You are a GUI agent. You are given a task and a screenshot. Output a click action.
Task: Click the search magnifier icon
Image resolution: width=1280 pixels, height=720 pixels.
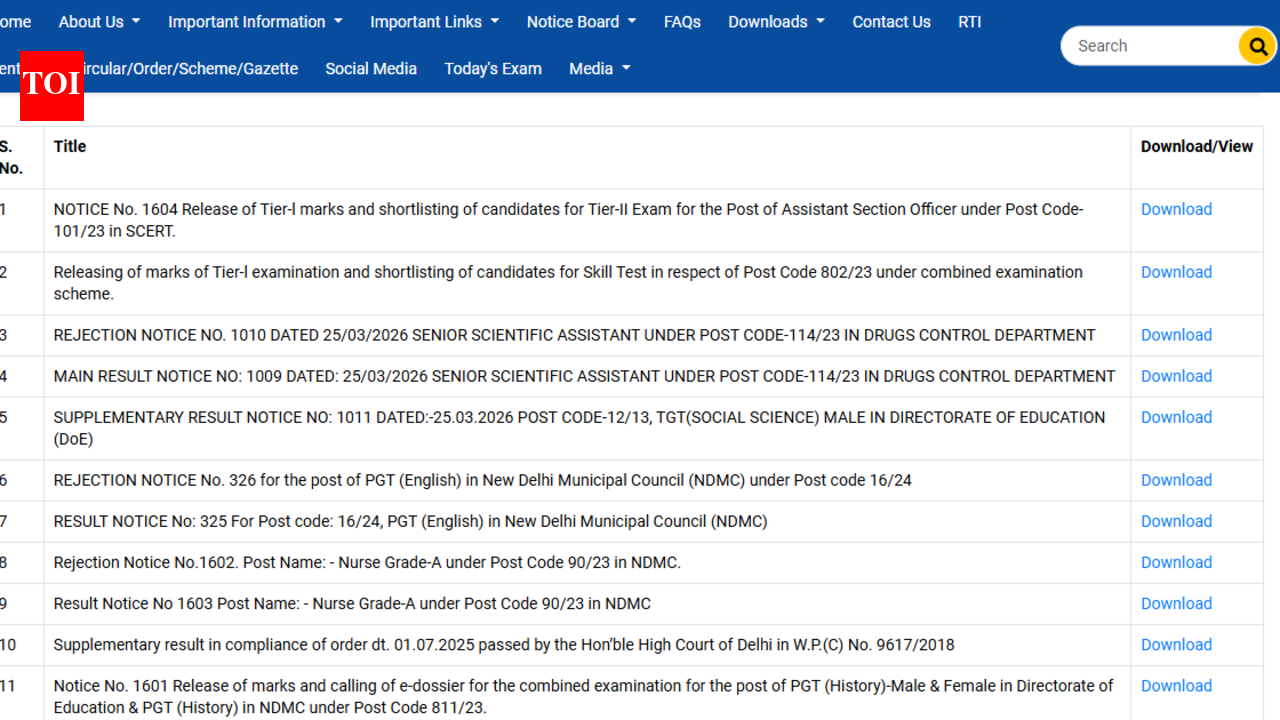(x=1256, y=45)
